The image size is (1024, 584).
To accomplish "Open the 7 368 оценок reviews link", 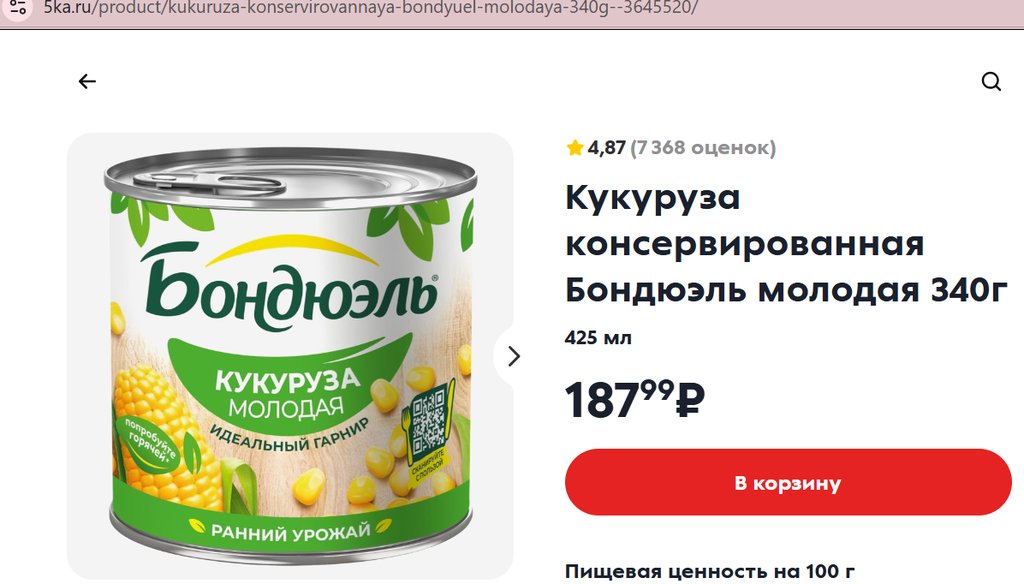I will coord(703,148).
